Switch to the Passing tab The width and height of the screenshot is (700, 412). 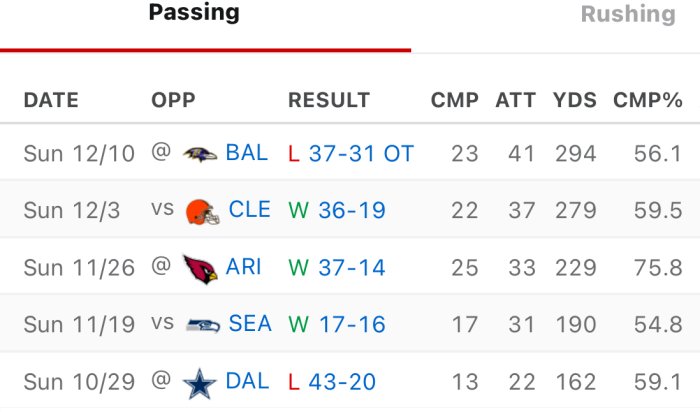(x=194, y=13)
